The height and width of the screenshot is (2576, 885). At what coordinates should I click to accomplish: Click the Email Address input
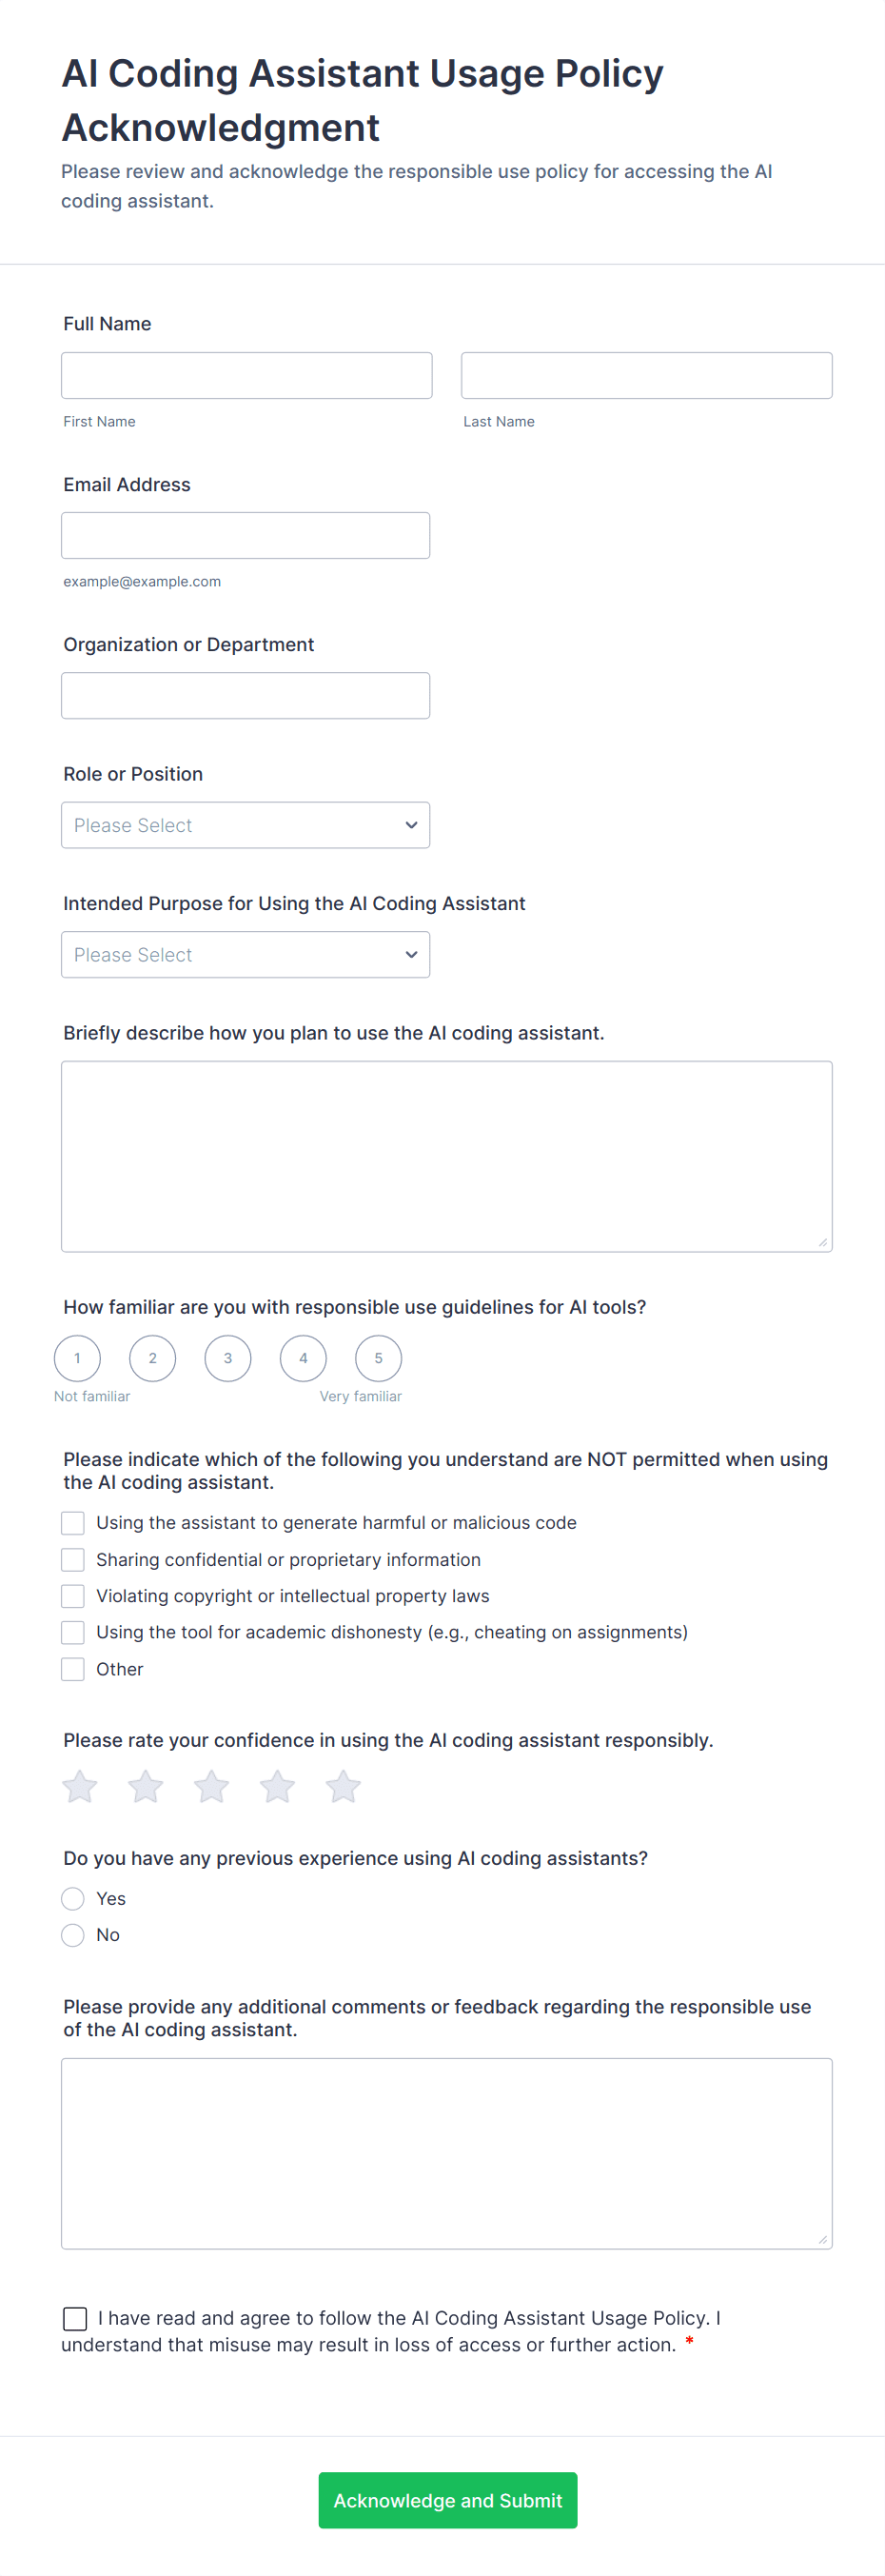pyautogui.click(x=245, y=536)
